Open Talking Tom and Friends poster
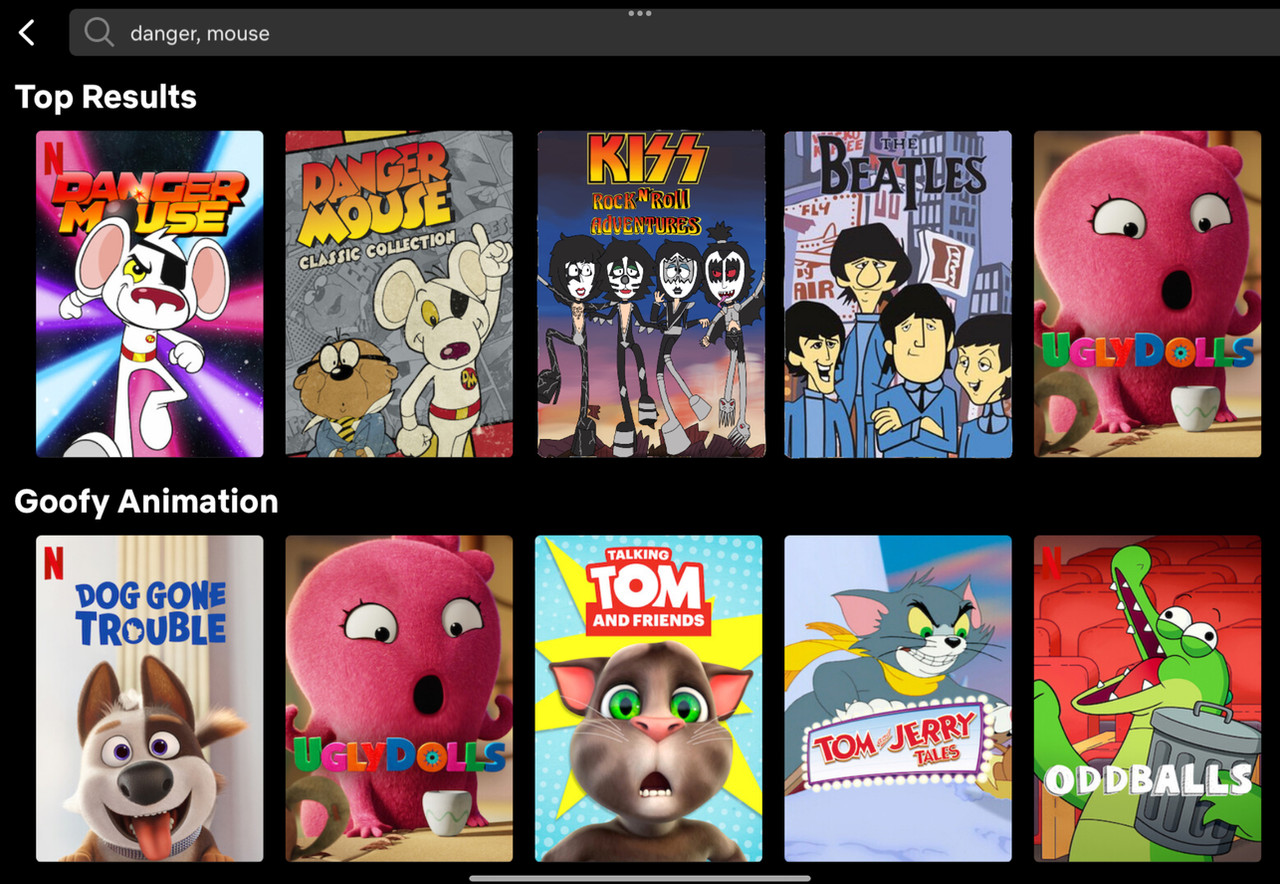Viewport: 1280px width, 884px height. tap(649, 698)
